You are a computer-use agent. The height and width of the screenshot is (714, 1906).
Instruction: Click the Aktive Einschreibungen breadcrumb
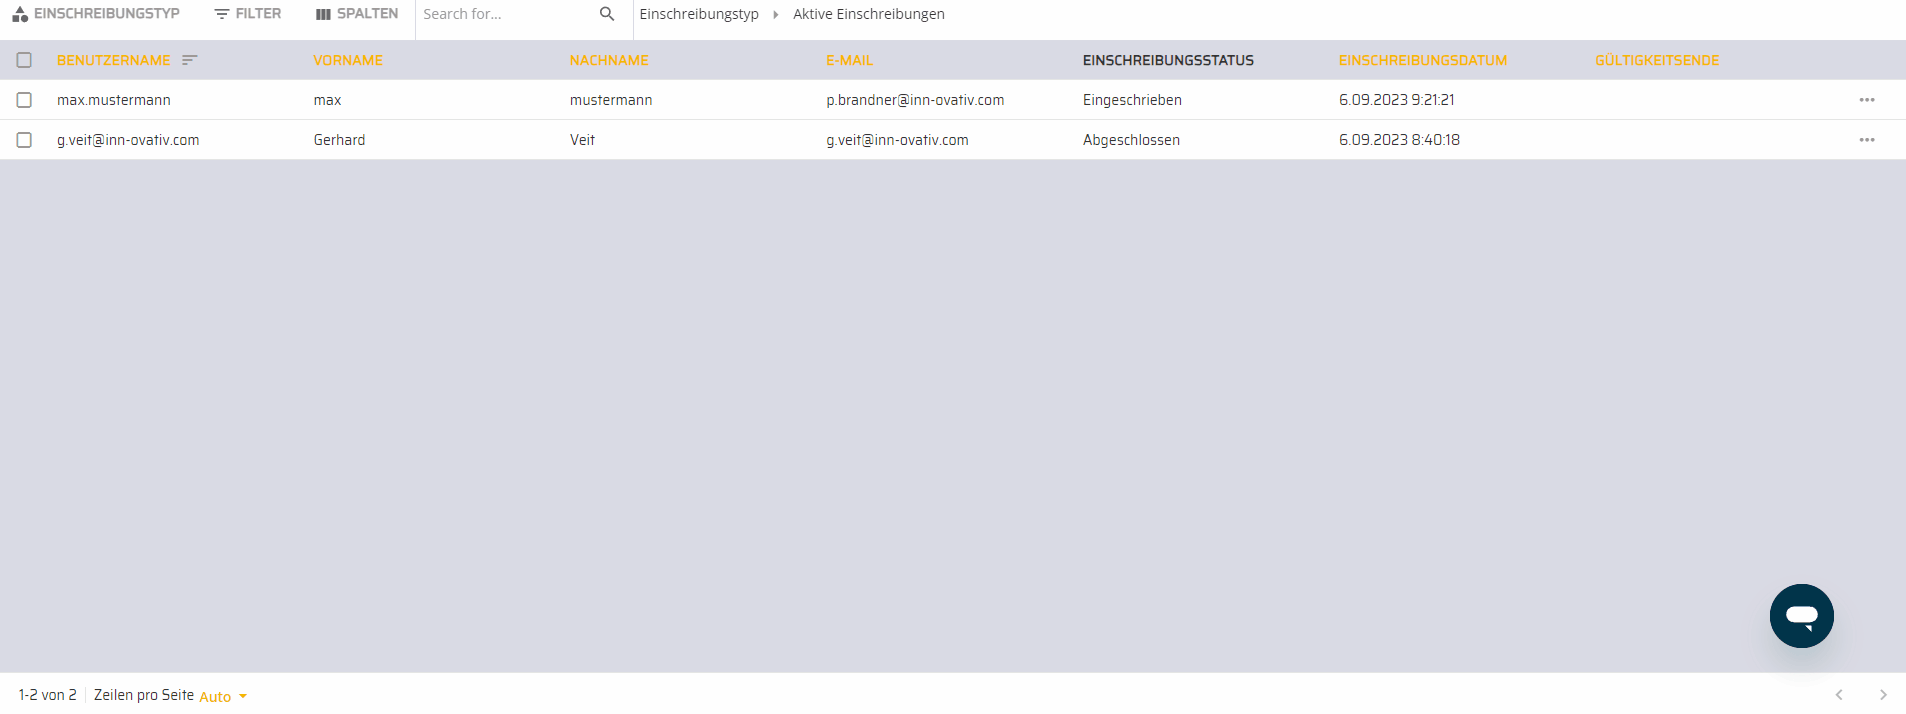[869, 14]
